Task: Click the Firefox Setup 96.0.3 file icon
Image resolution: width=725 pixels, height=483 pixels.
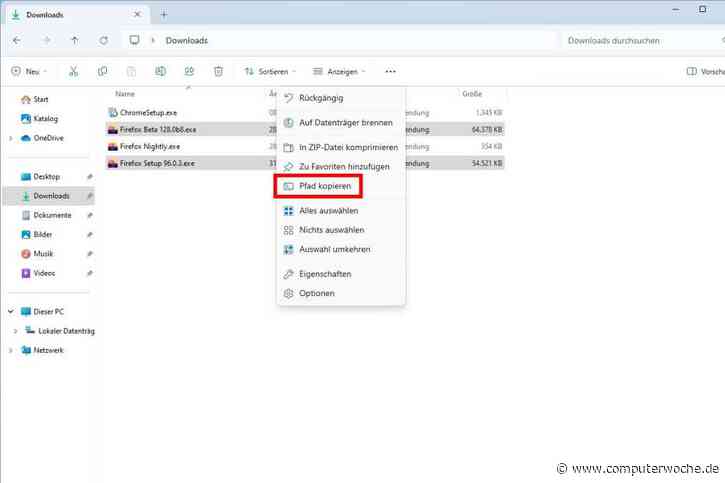Action: [x=112, y=164]
